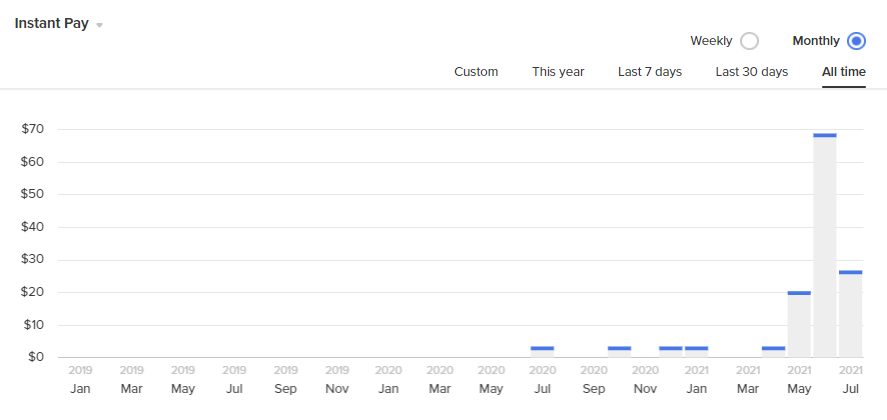Viewport: 887px width, 420px height.
Task: Select the All time range
Action: click(844, 72)
